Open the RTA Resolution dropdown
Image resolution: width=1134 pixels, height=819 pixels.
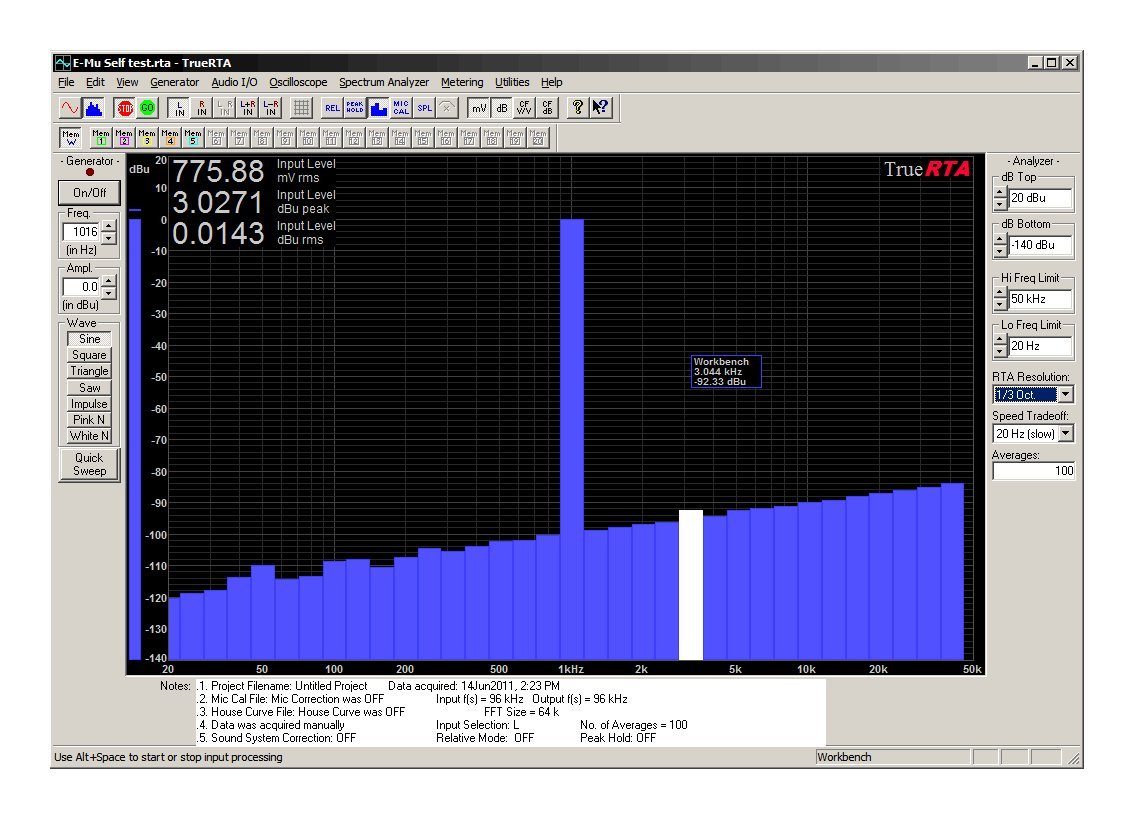click(x=1066, y=394)
